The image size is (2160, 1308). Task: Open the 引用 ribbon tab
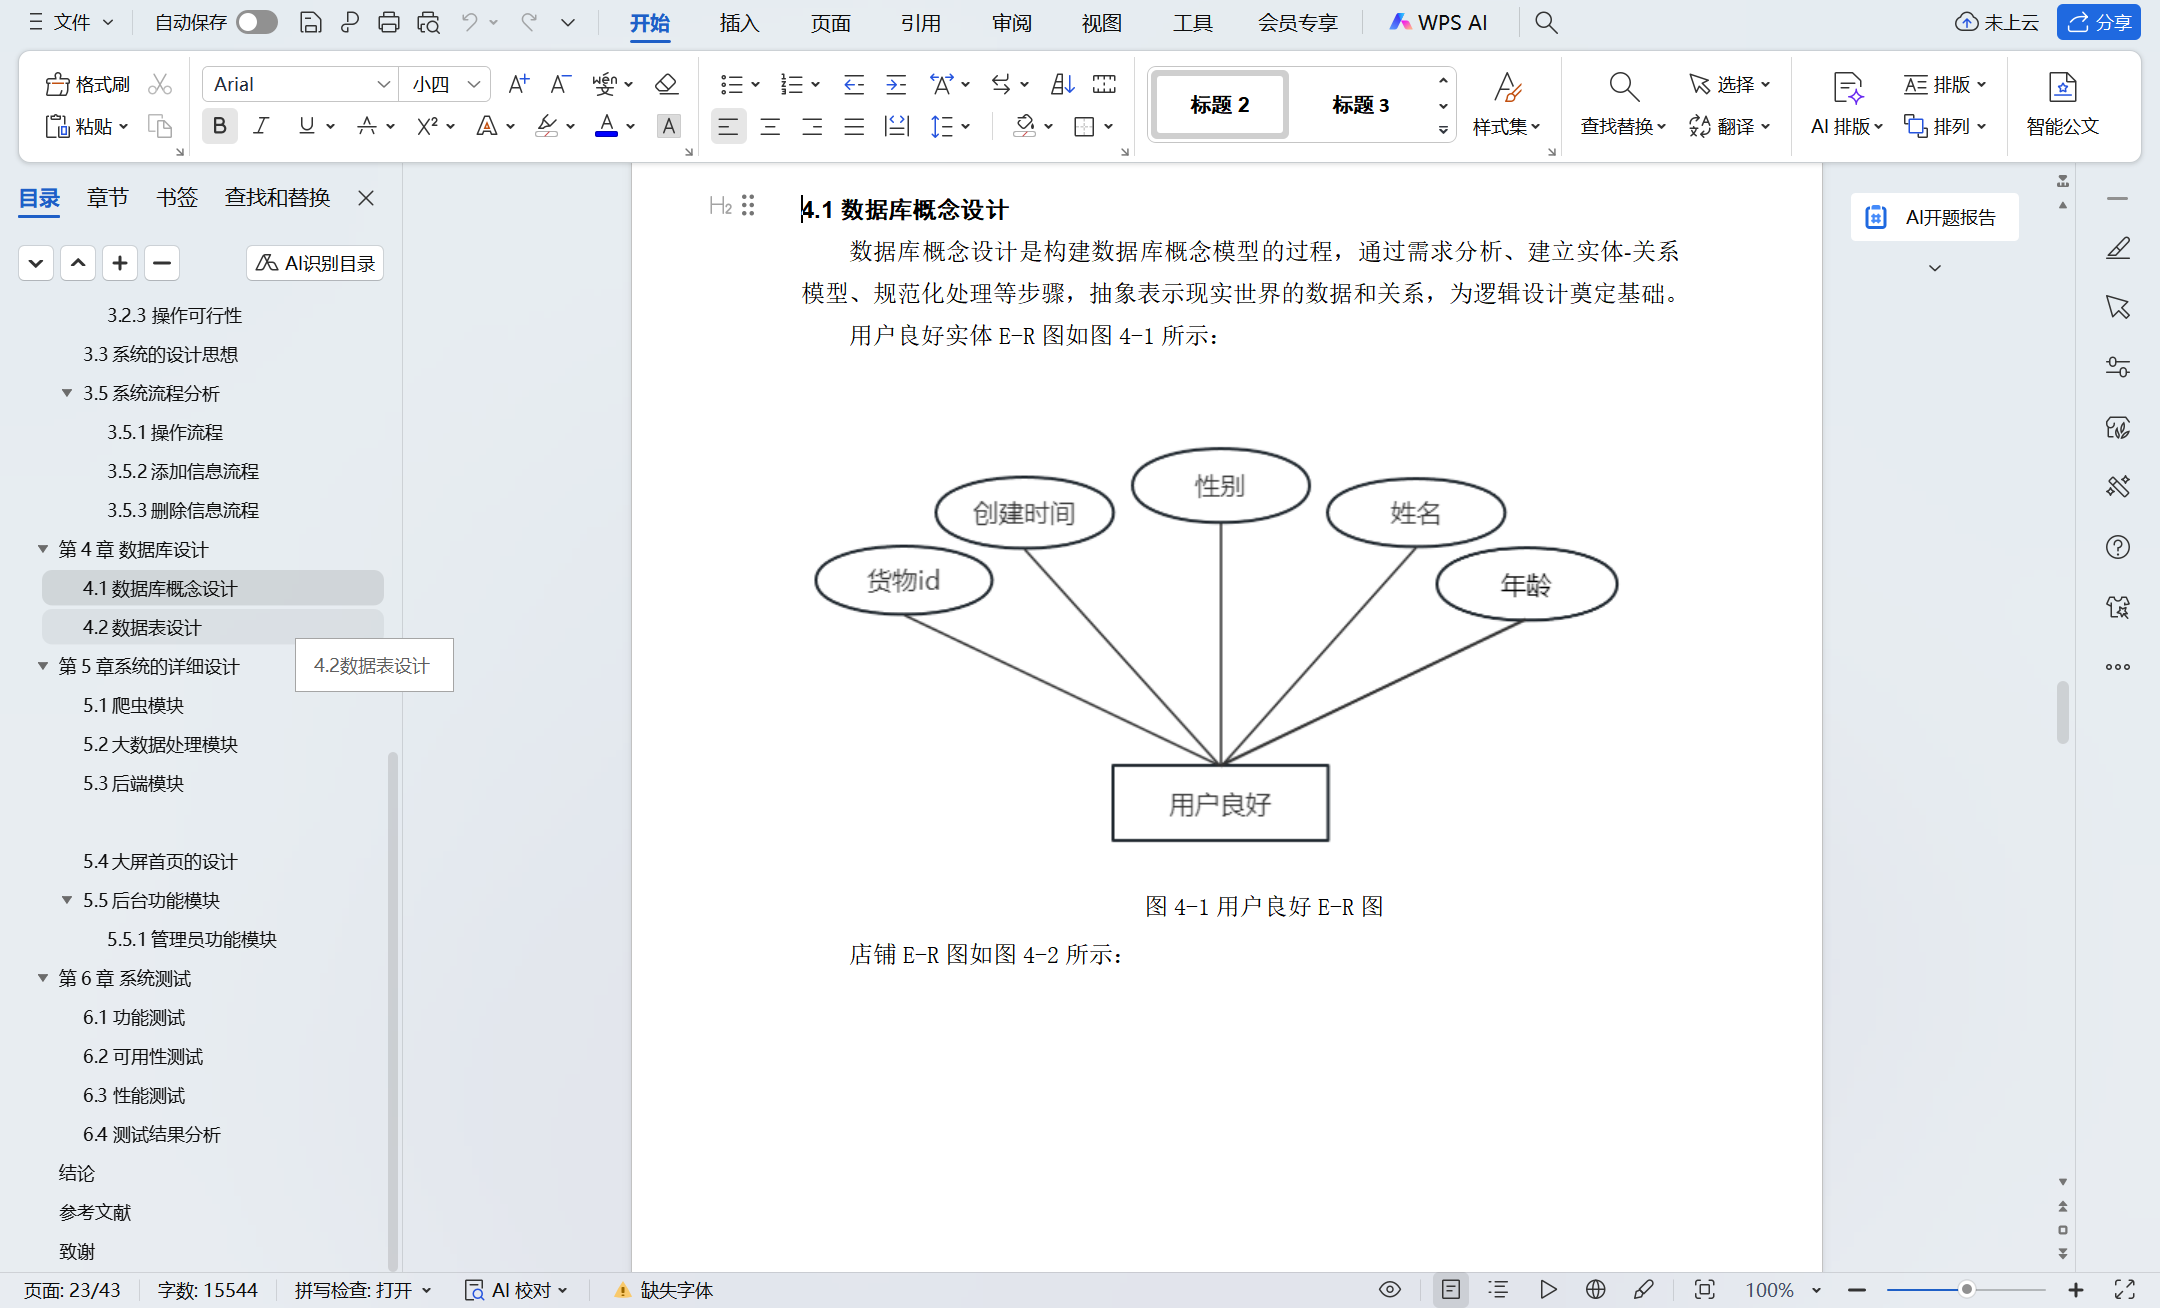[x=920, y=22]
